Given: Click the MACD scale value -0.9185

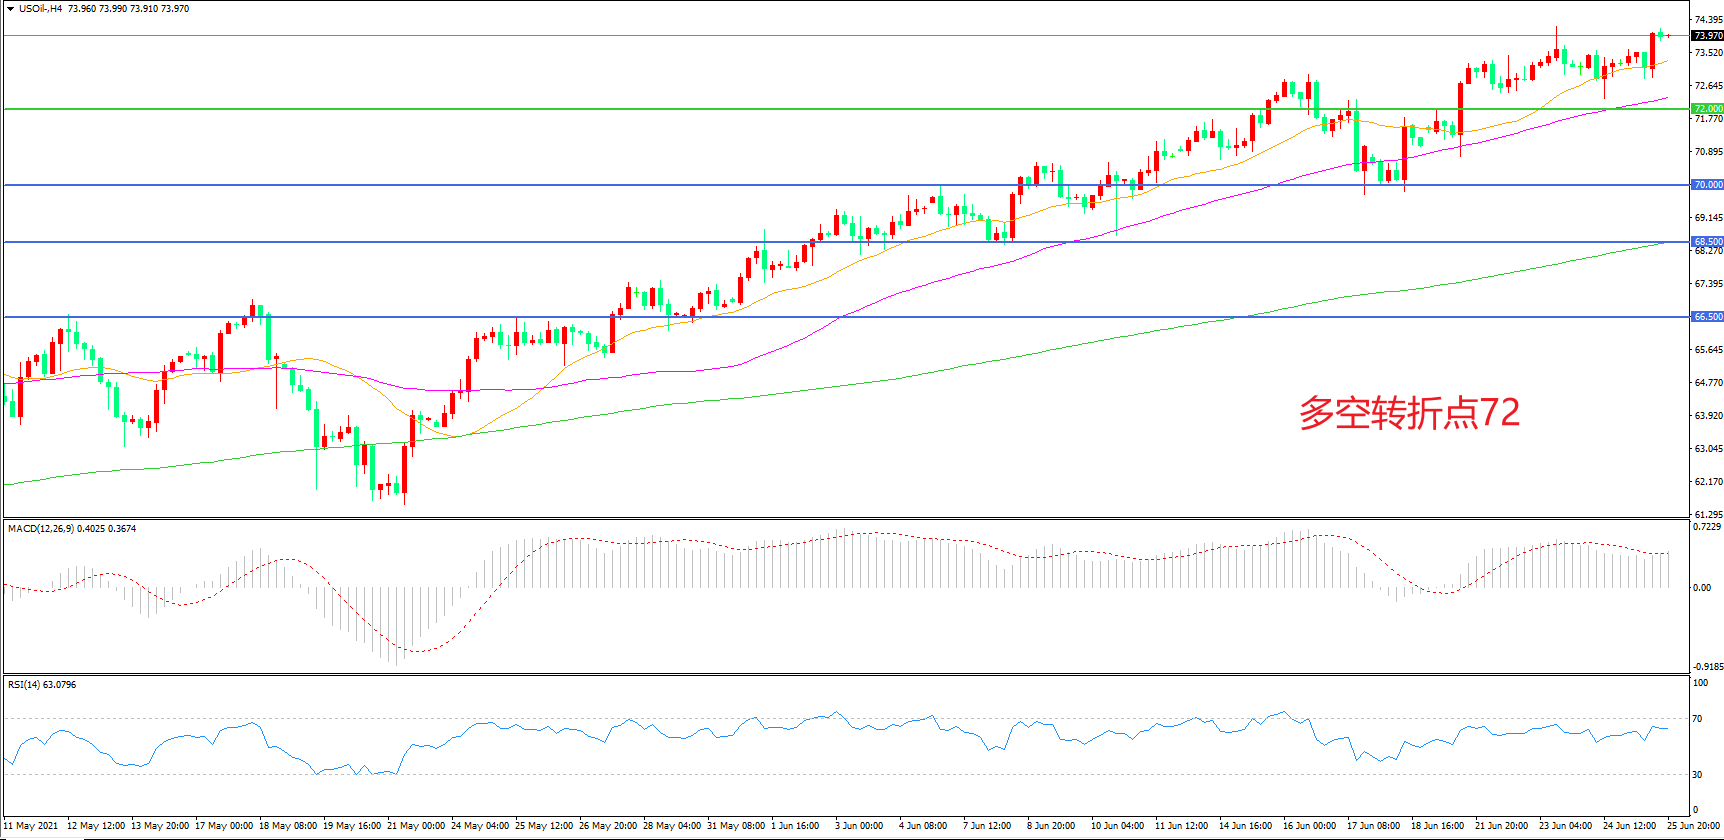Looking at the screenshot, I should 1706,667.
